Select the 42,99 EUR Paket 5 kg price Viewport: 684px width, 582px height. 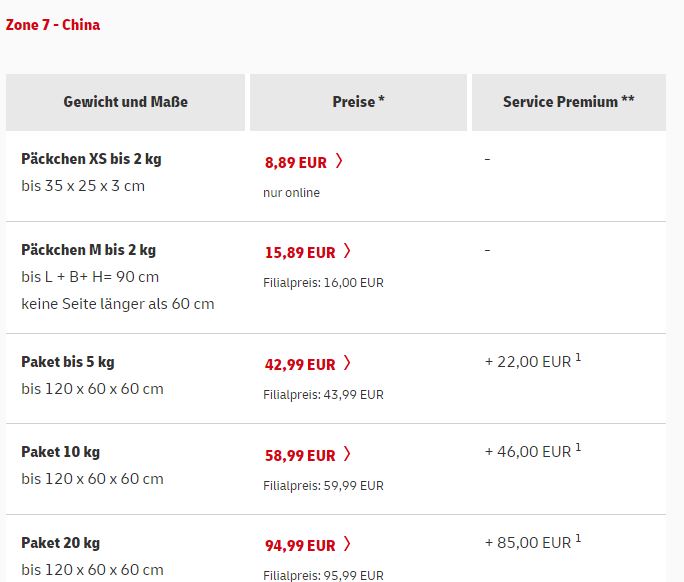[300, 365]
